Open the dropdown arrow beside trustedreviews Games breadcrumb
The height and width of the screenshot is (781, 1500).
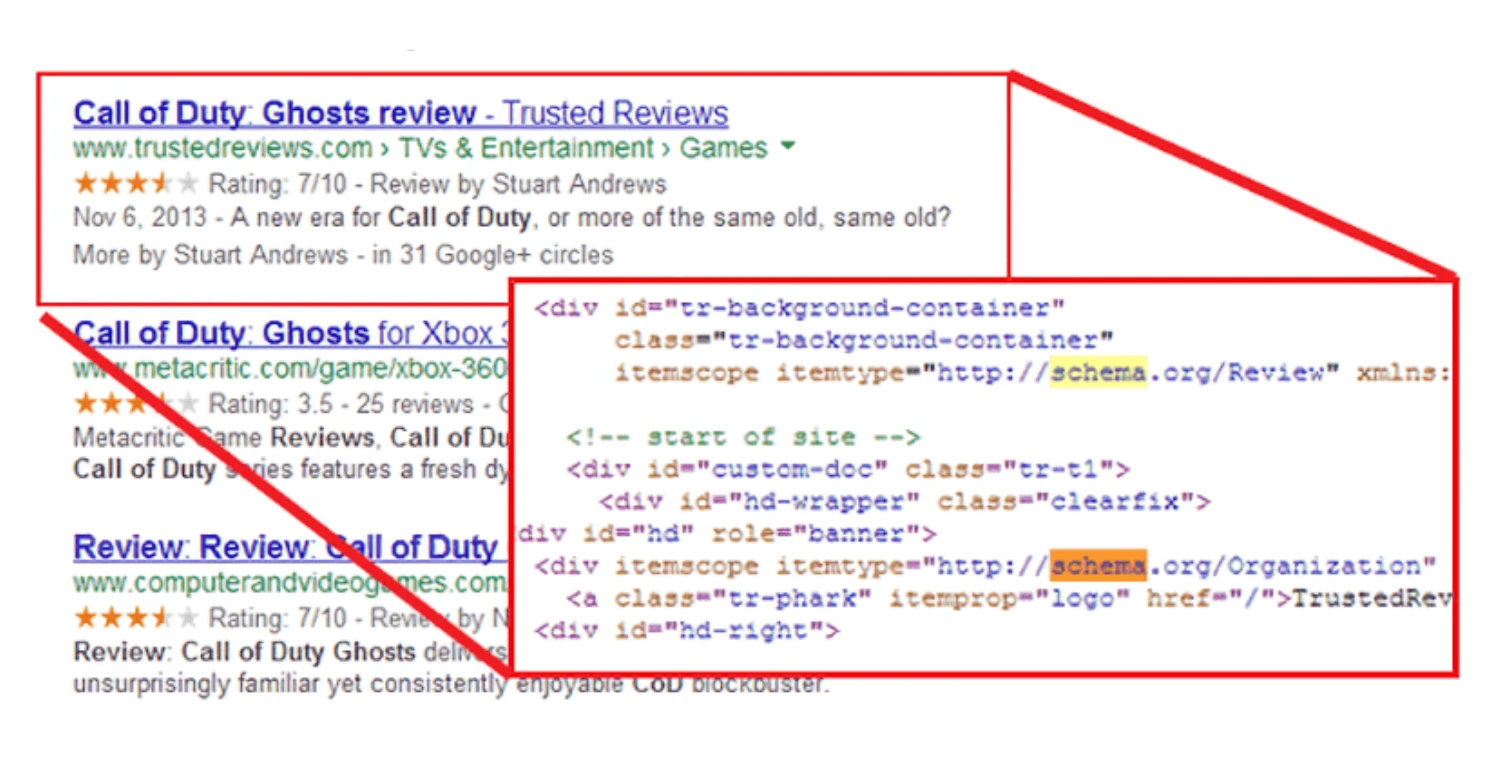[x=788, y=147]
